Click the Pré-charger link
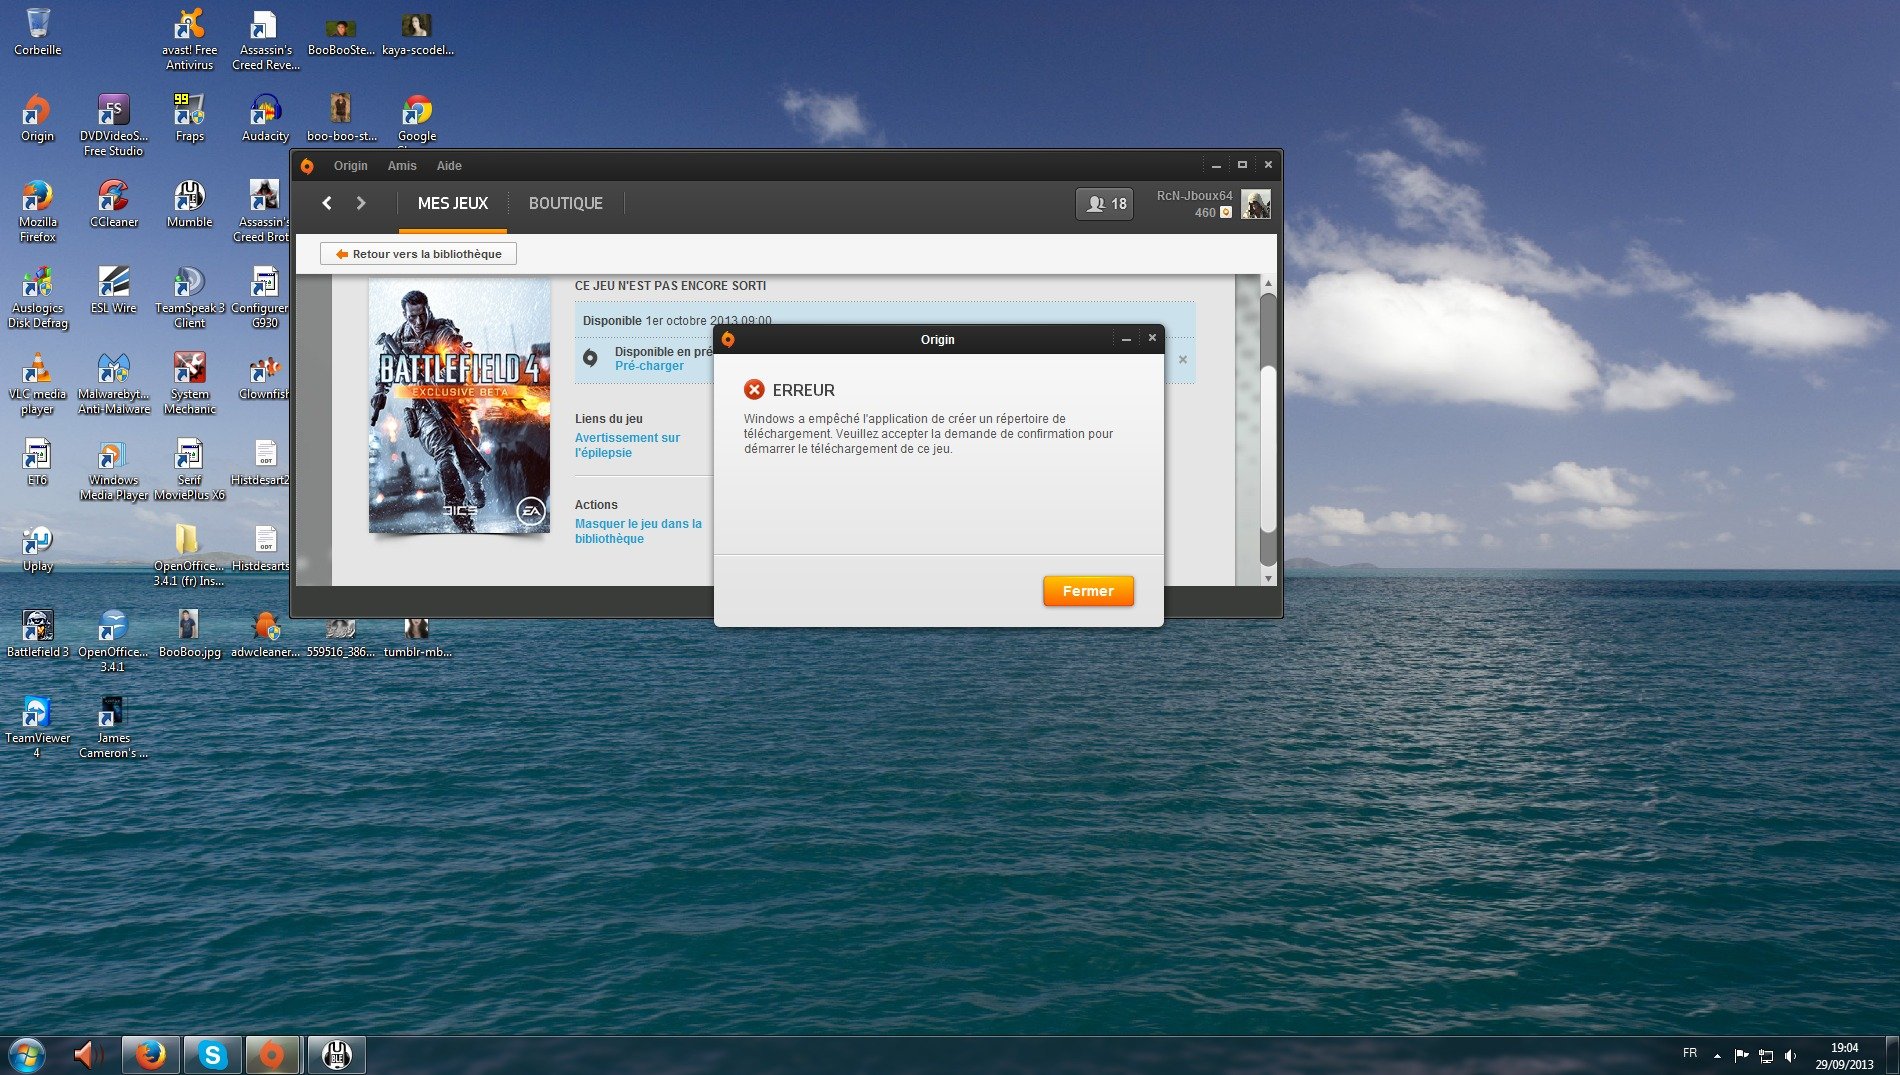 pos(649,366)
